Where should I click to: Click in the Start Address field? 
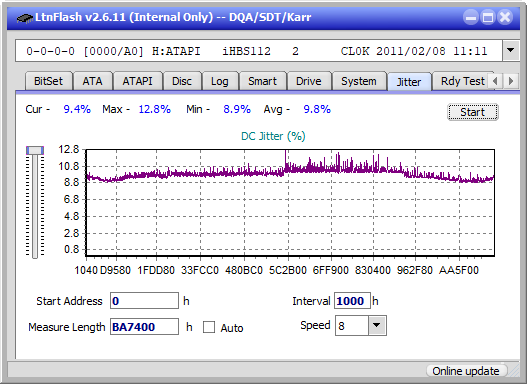pos(145,301)
